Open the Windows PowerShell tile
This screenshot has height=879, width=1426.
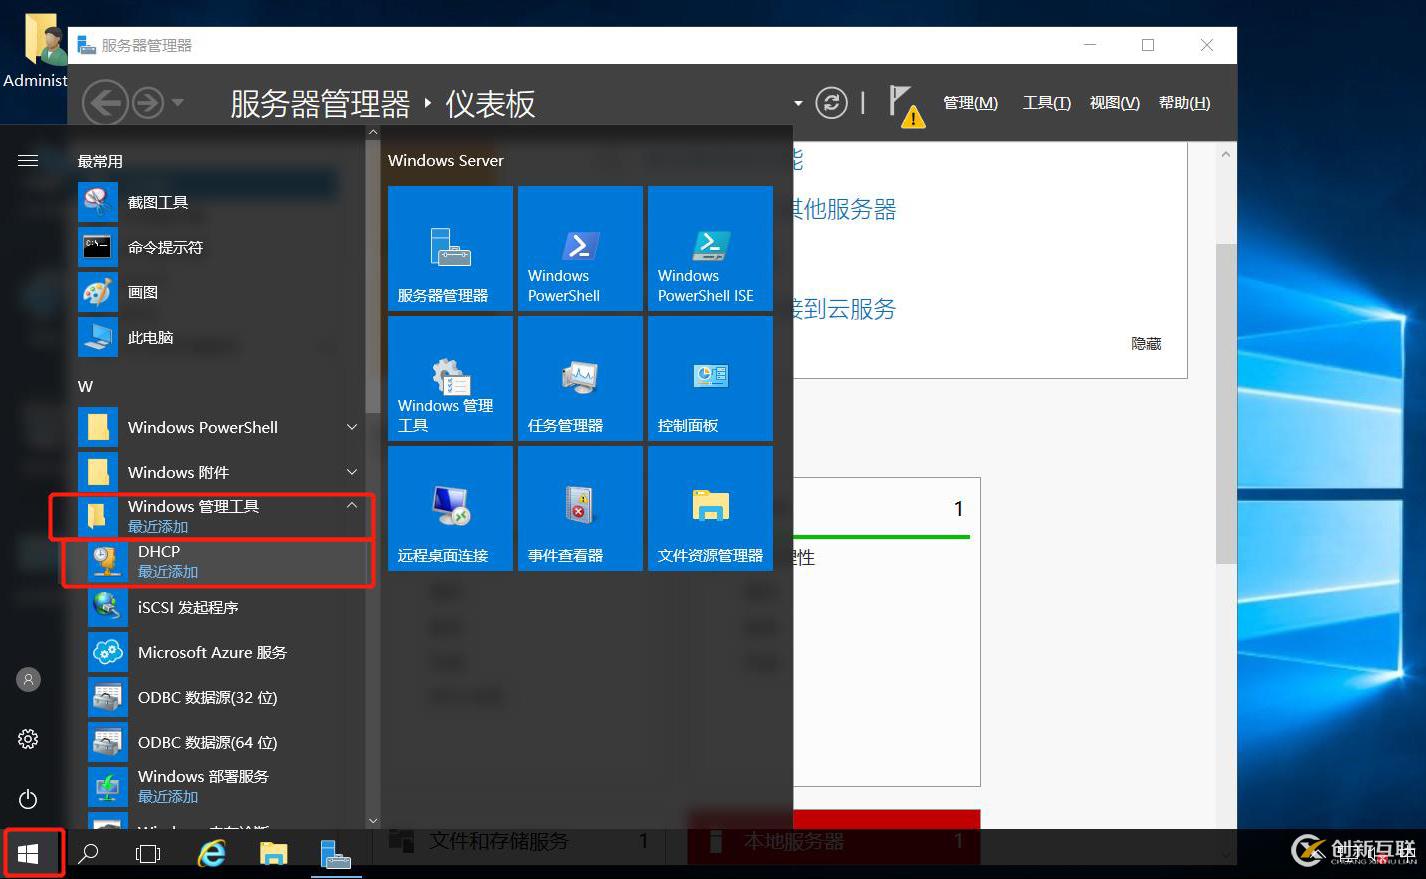[580, 248]
